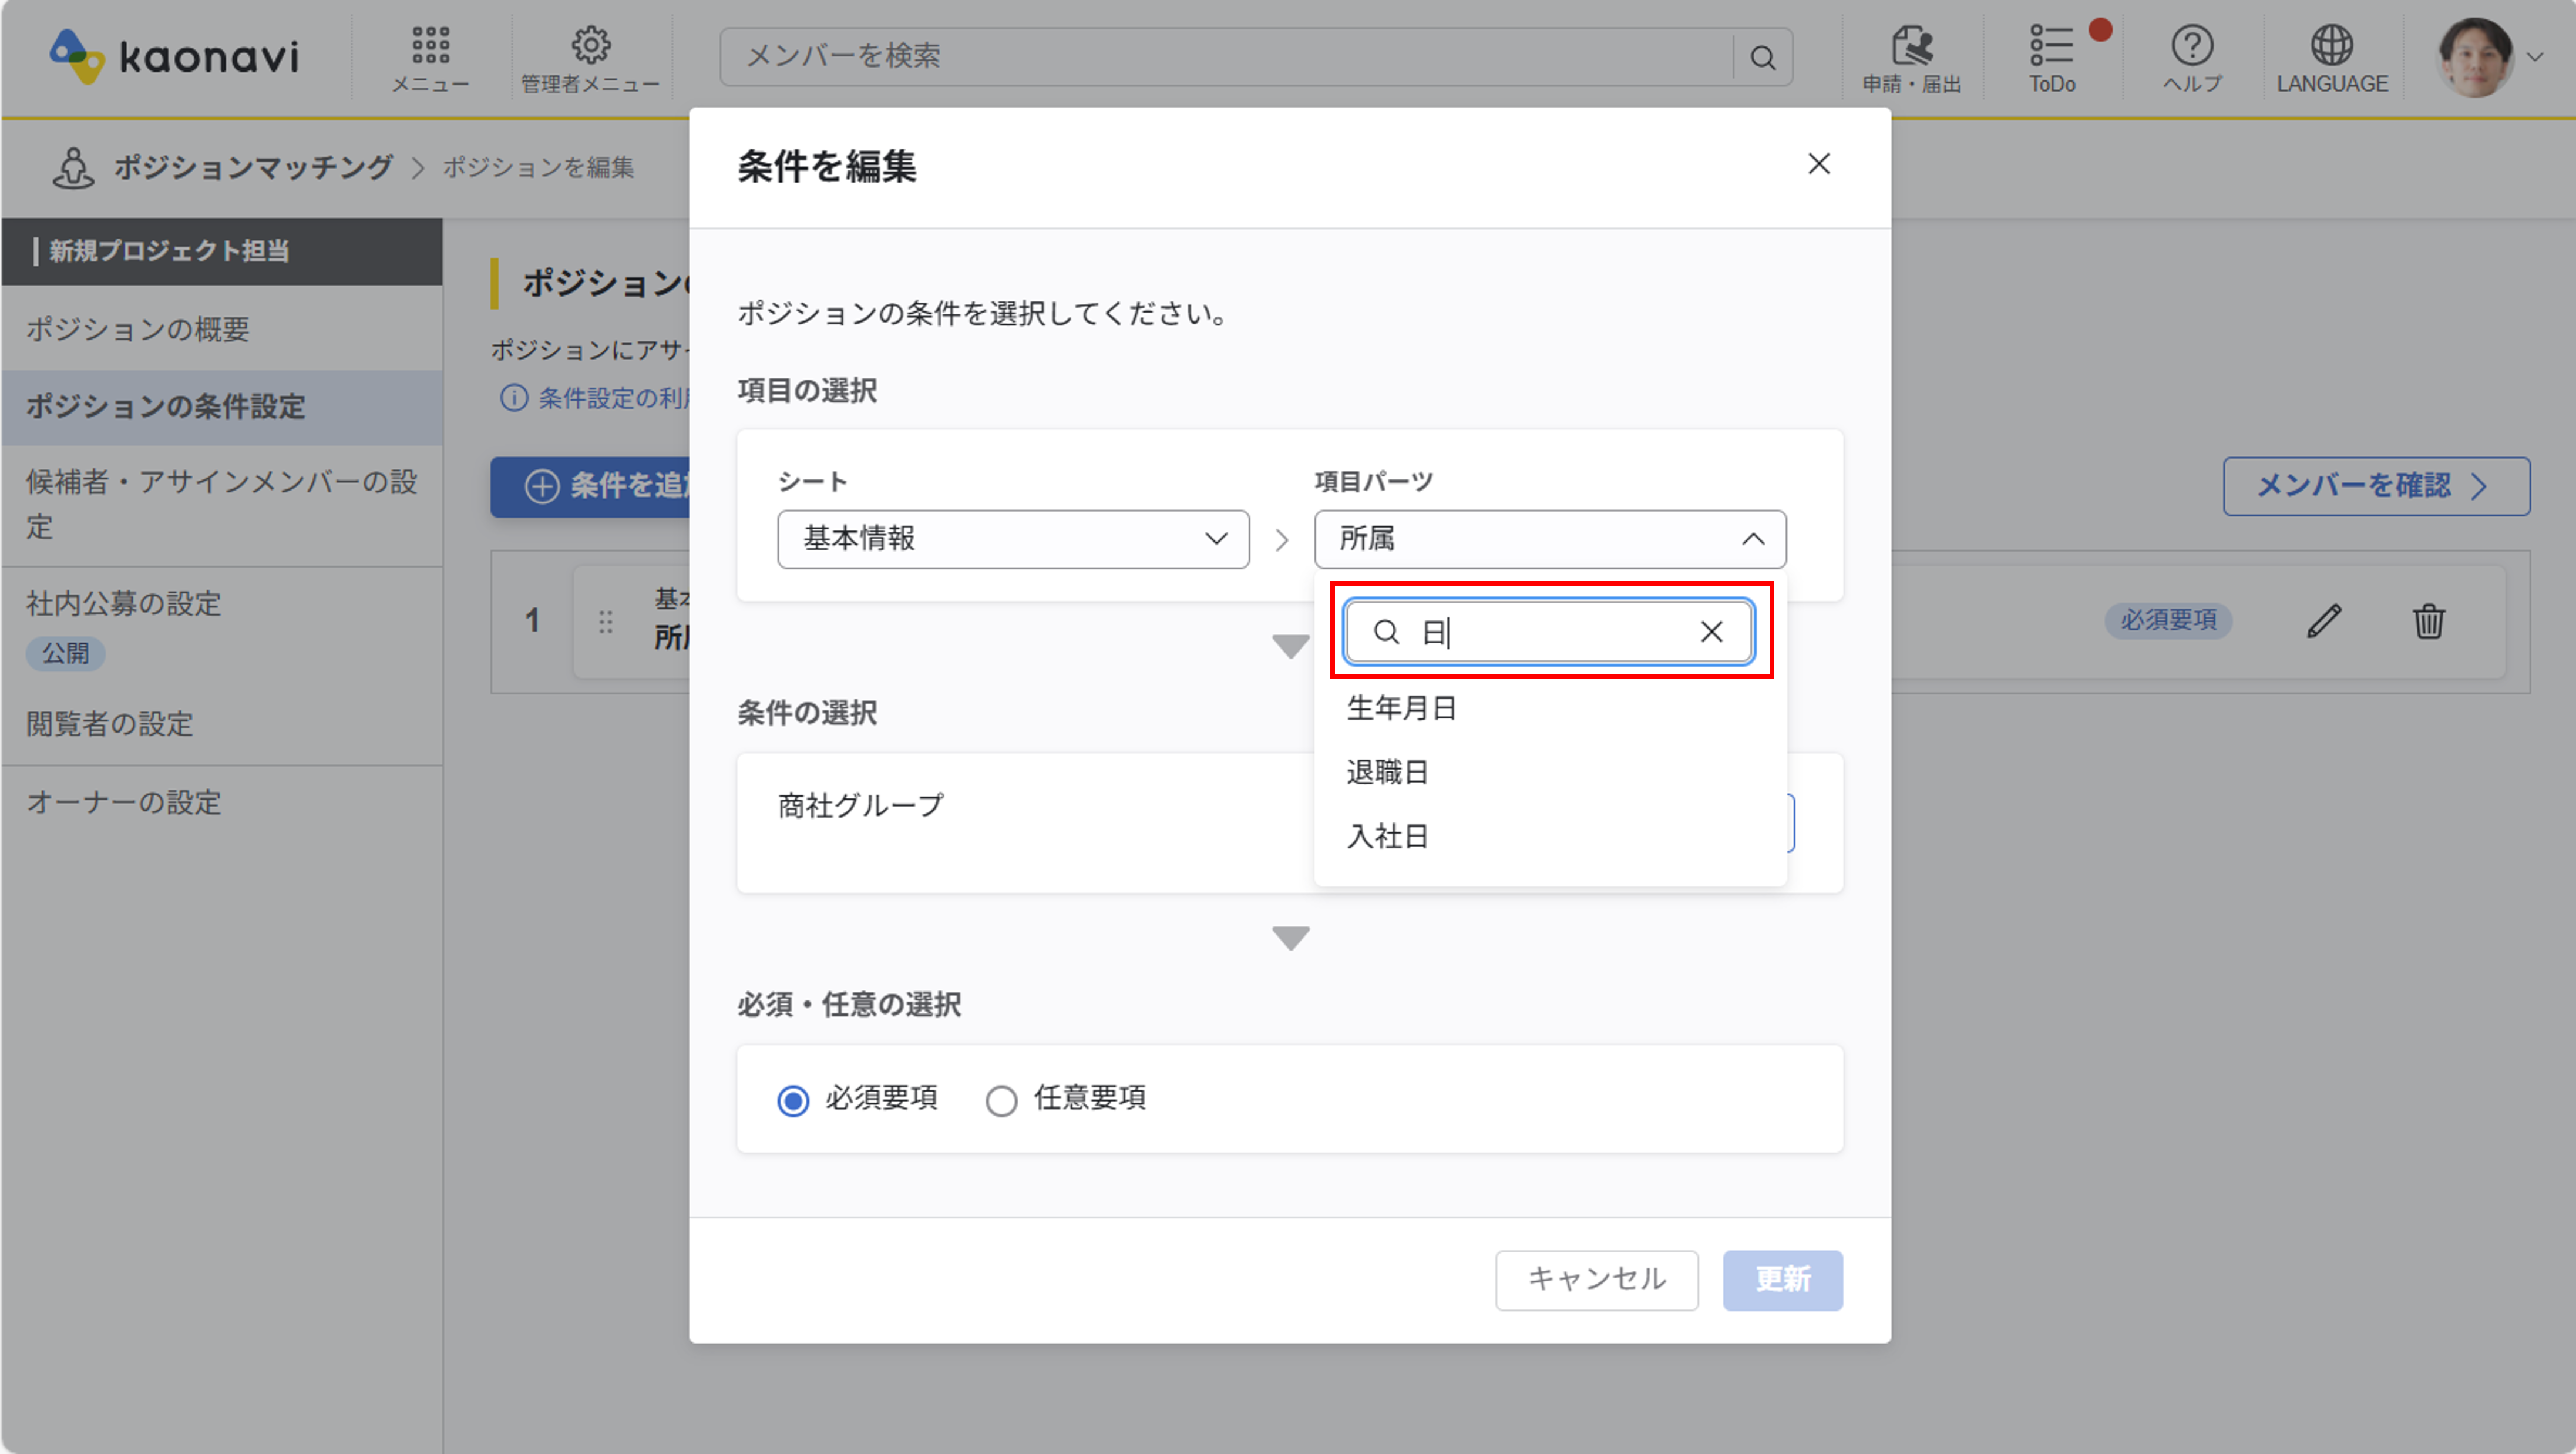
Task: Select the 任意要項 radio button
Action: 1001,1100
